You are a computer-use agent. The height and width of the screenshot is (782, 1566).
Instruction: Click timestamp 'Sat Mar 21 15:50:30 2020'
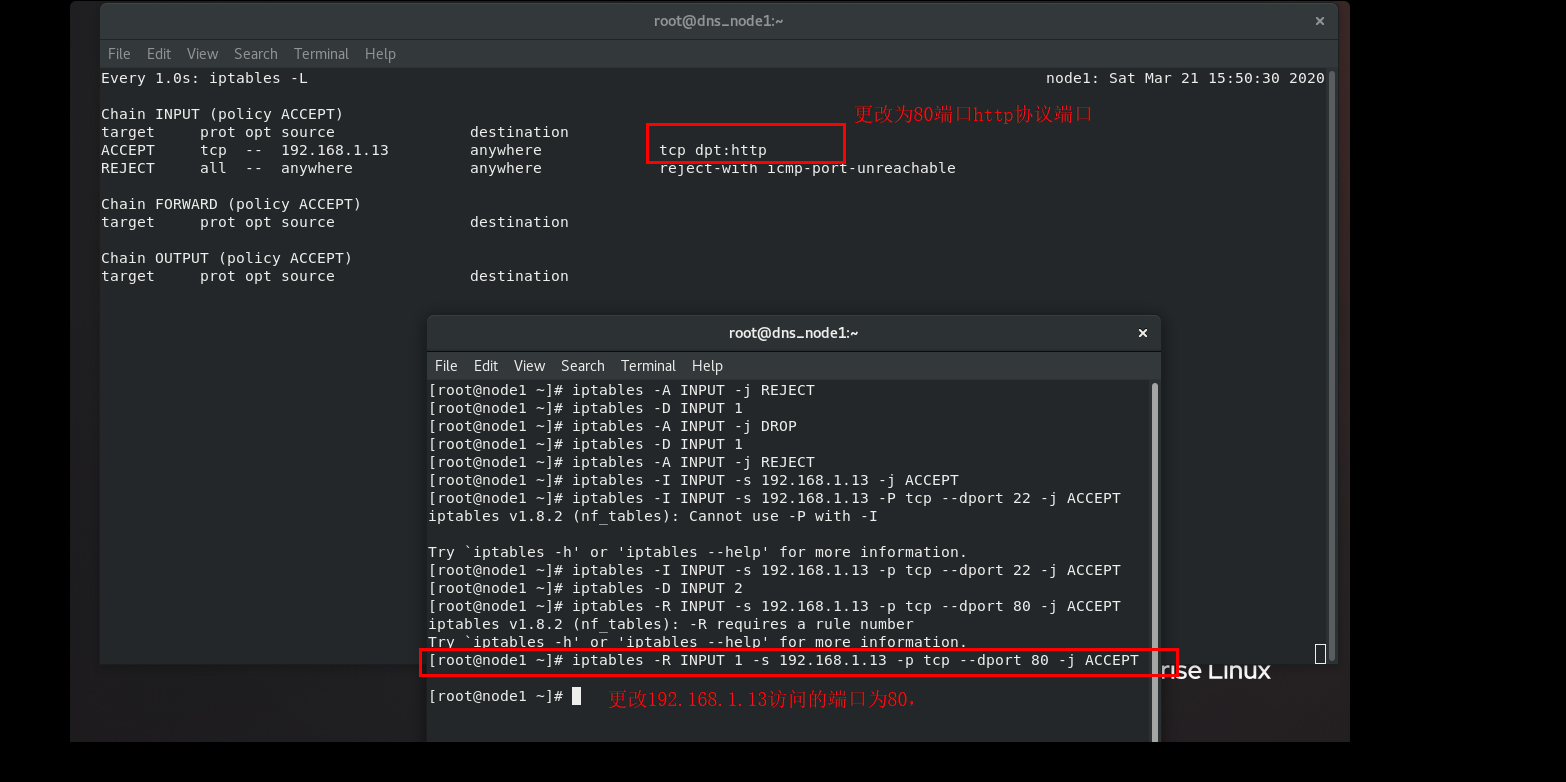(x=1216, y=78)
